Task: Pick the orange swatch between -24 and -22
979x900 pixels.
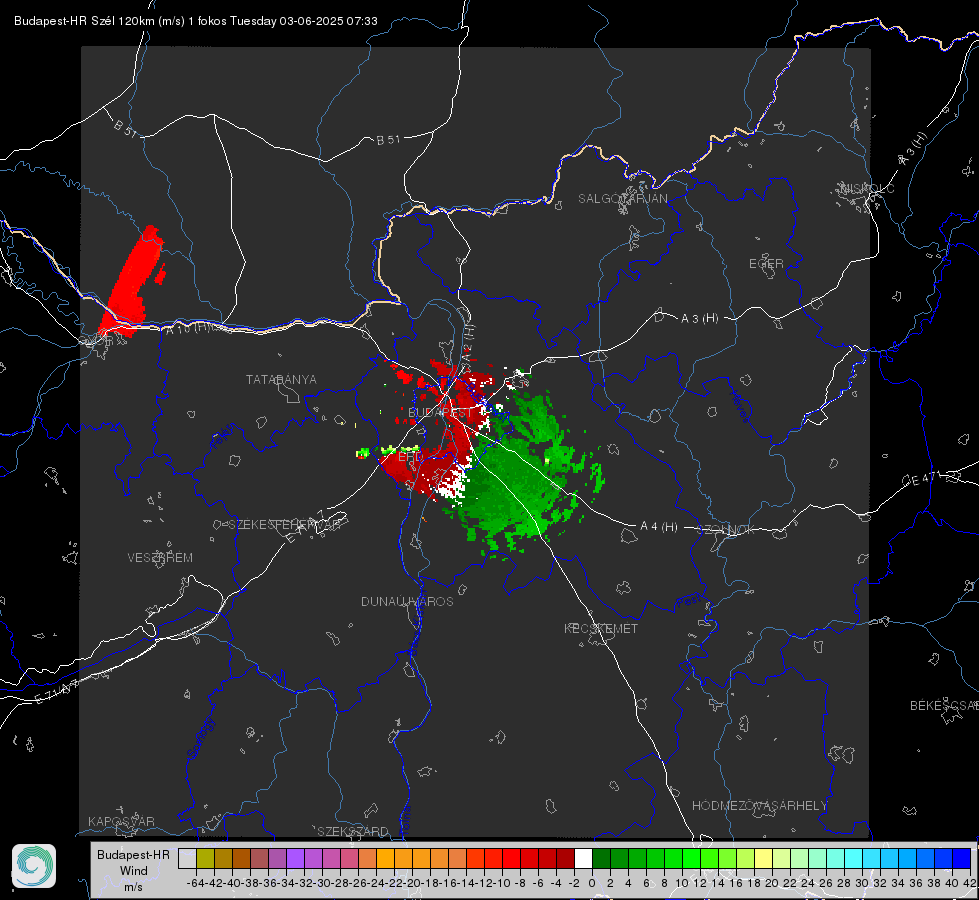Action: click(385, 859)
